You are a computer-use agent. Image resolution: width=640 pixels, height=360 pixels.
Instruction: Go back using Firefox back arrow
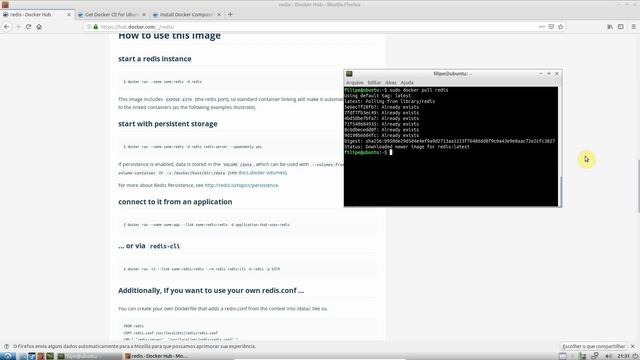point(7,27)
